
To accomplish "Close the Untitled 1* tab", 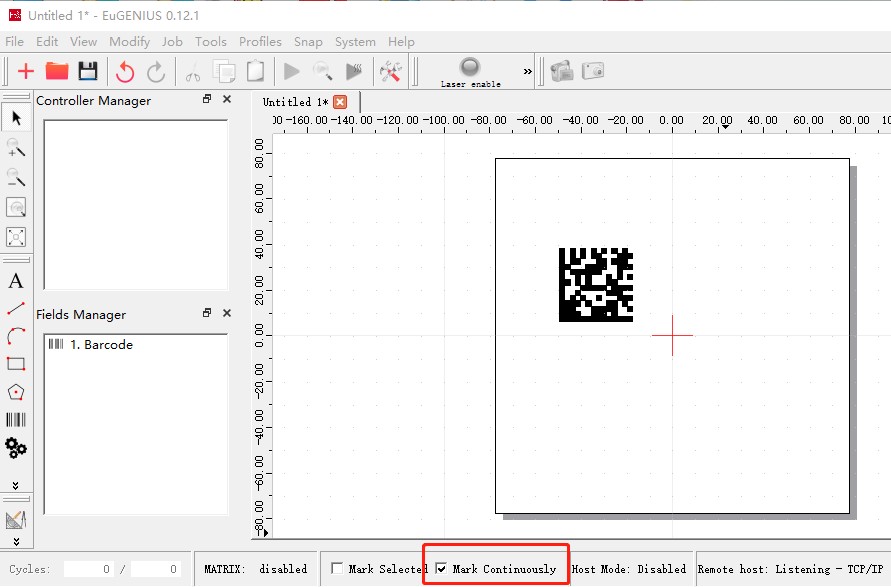I will click(340, 102).
